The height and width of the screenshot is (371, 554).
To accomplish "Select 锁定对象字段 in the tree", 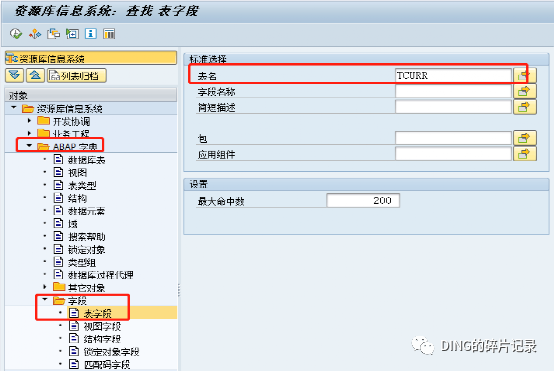I will tap(111, 352).
